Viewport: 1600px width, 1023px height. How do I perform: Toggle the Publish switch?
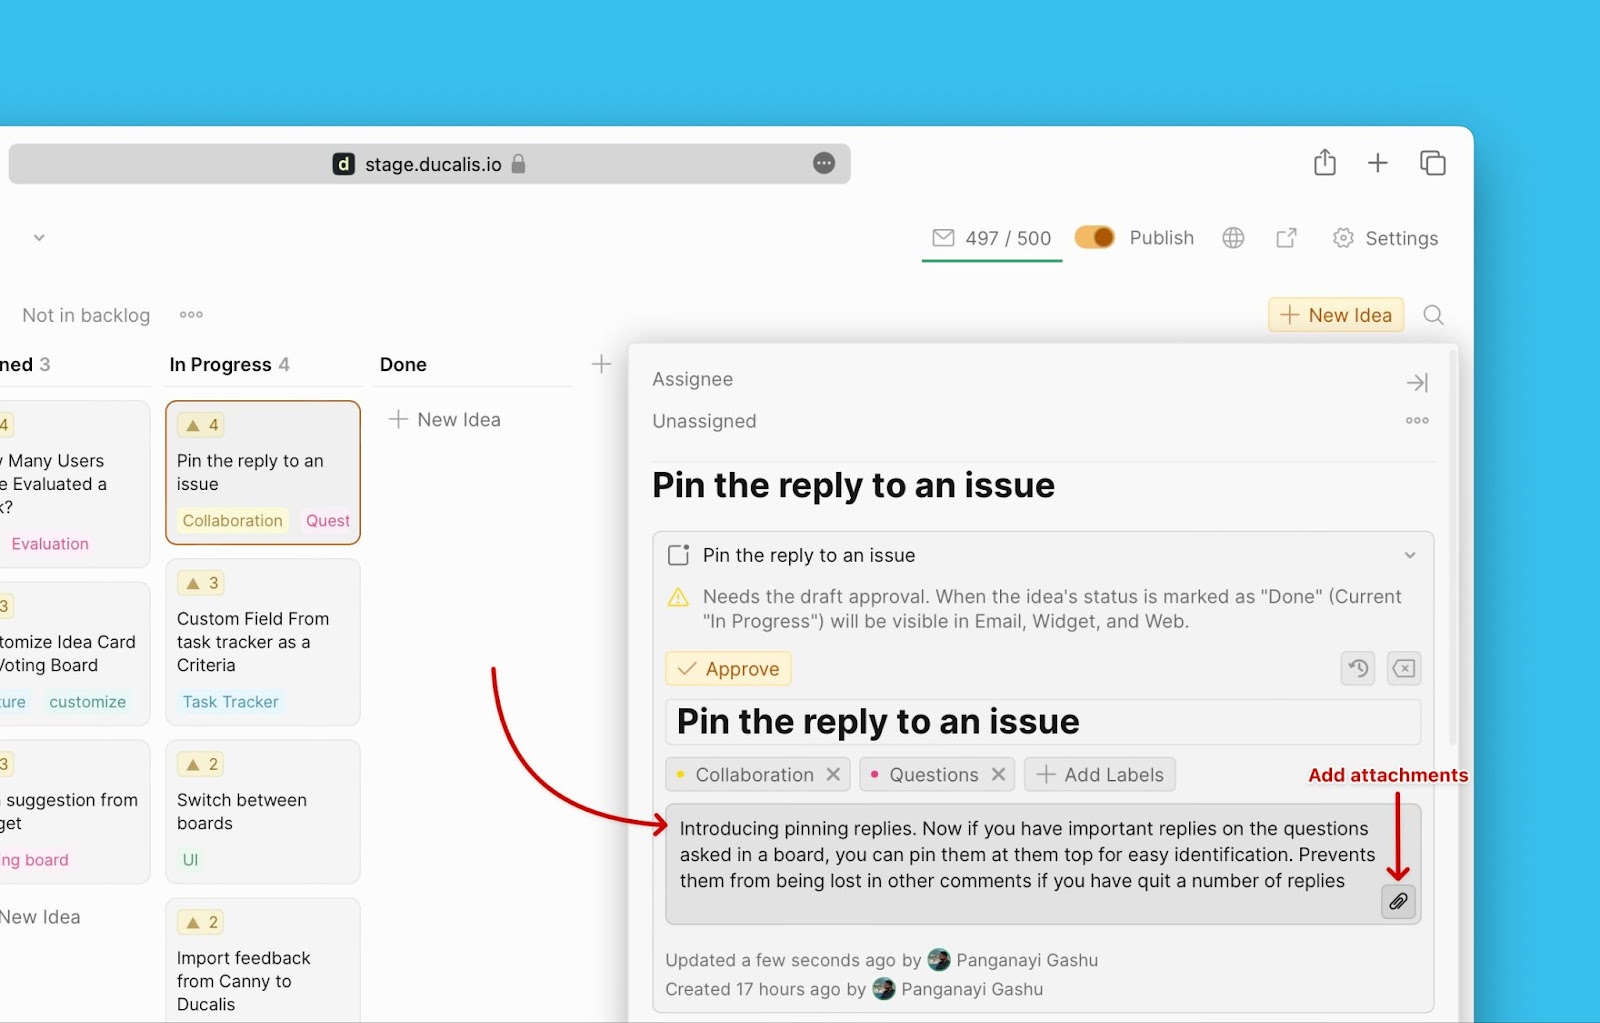pyautogui.click(x=1094, y=238)
